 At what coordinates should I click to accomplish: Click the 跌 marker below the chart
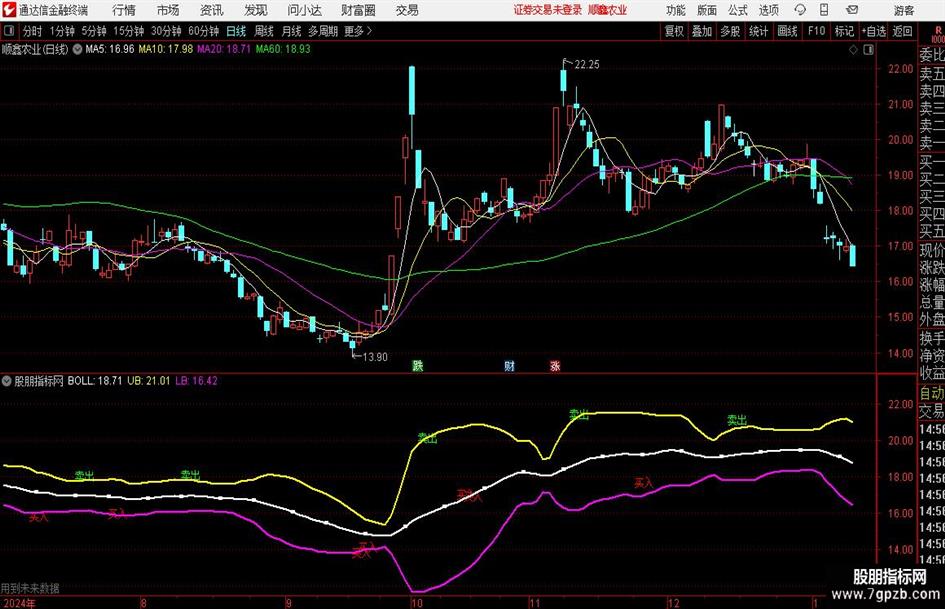click(418, 365)
